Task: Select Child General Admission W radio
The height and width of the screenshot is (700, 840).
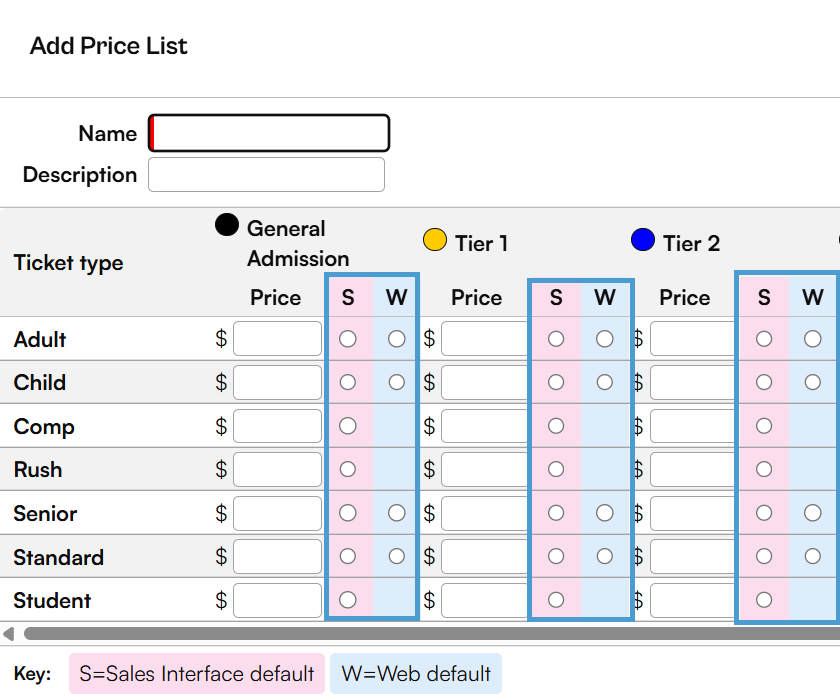Action: tap(396, 382)
